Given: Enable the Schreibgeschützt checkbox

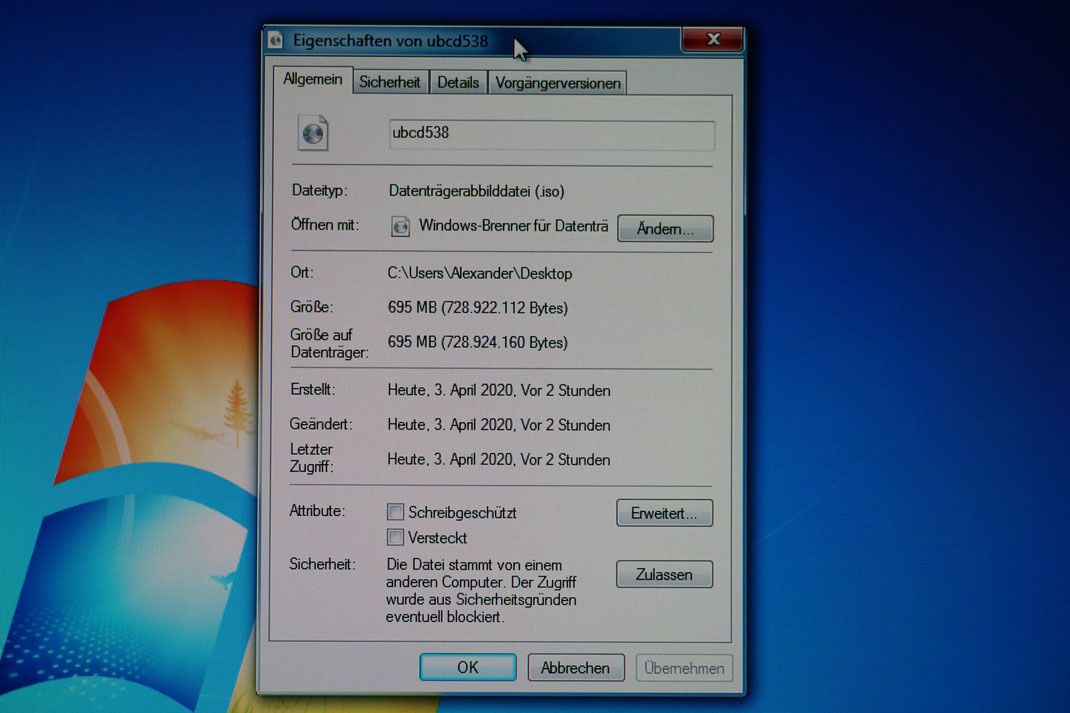Looking at the screenshot, I should [x=395, y=512].
